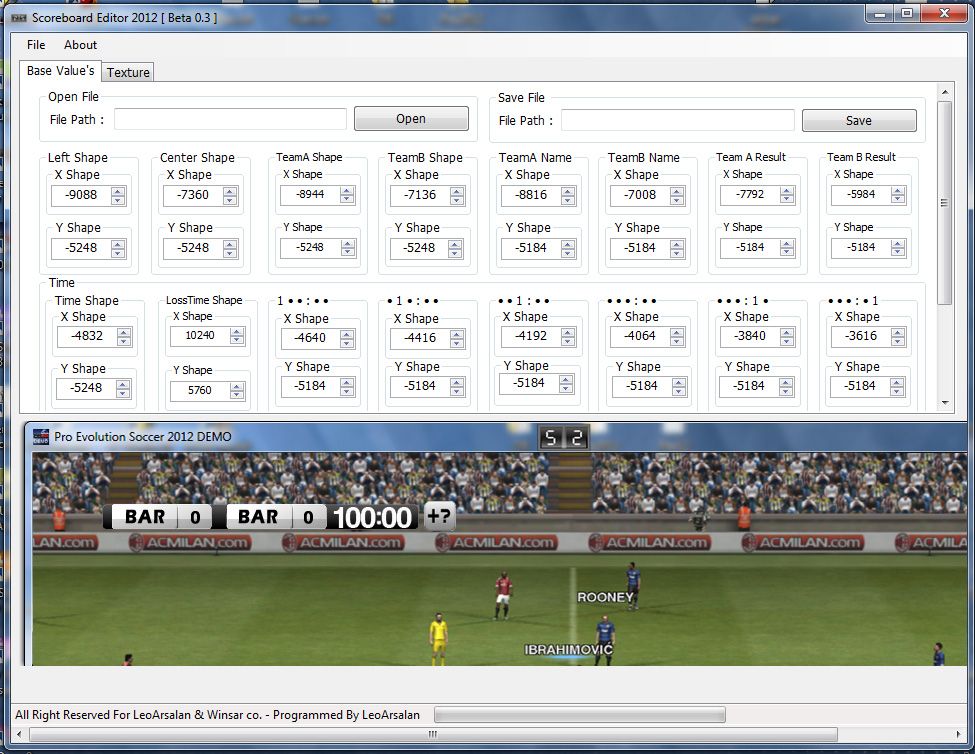Increase TeamA Shape X value spinner
975x754 pixels.
[x=346, y=191]
